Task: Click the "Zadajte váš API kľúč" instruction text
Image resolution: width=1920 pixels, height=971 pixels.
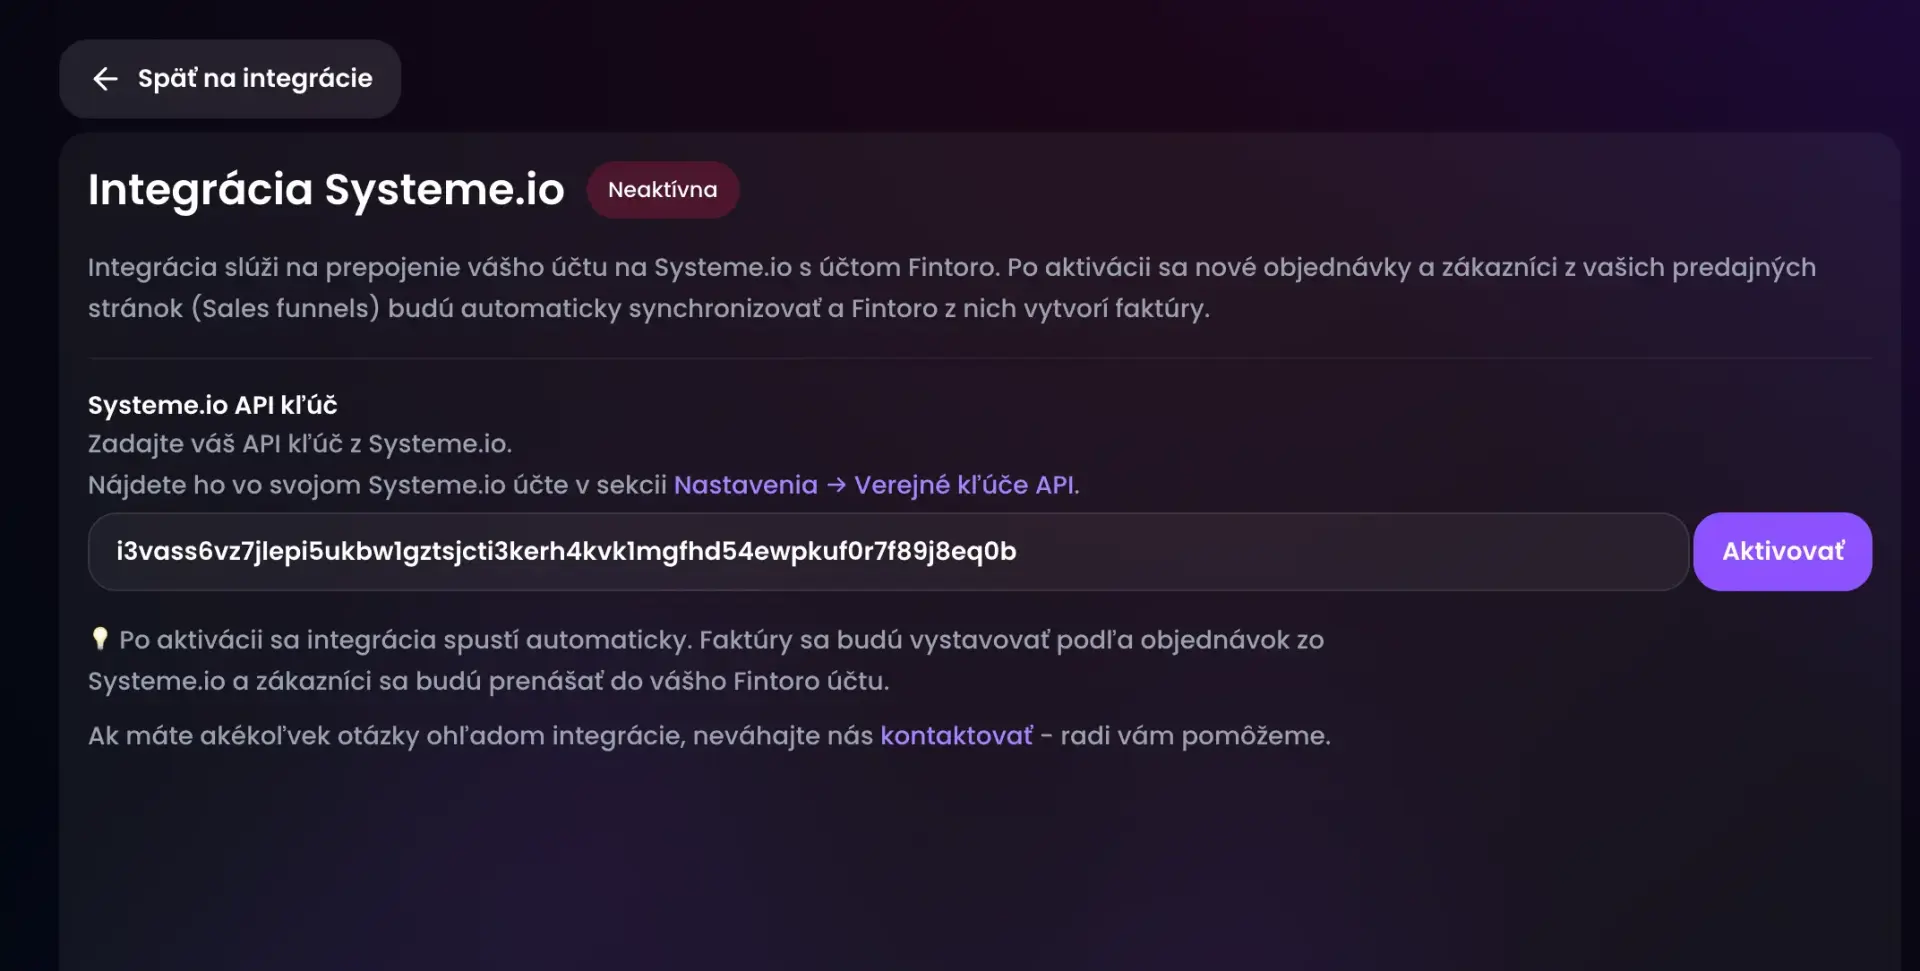Action: [299, 444]
